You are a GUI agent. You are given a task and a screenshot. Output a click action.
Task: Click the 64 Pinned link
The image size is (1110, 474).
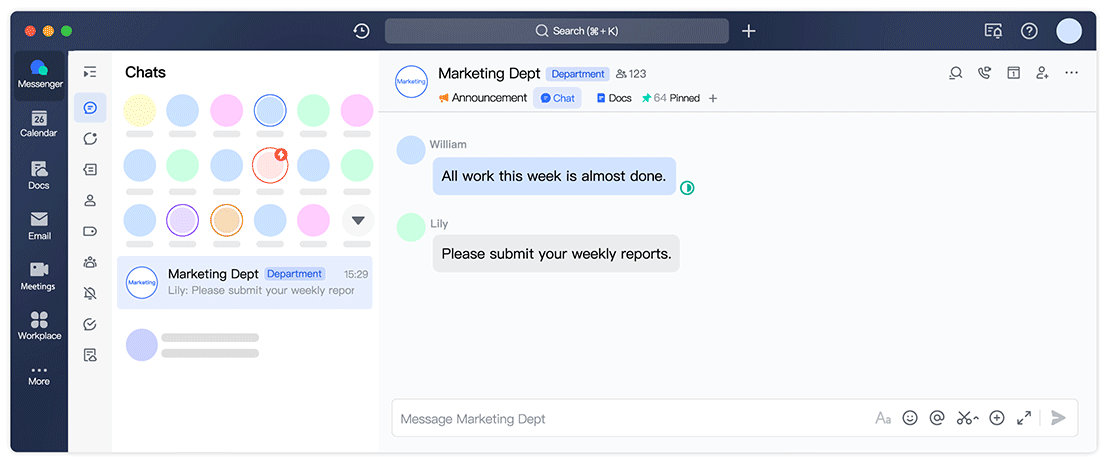coord(670,98)
